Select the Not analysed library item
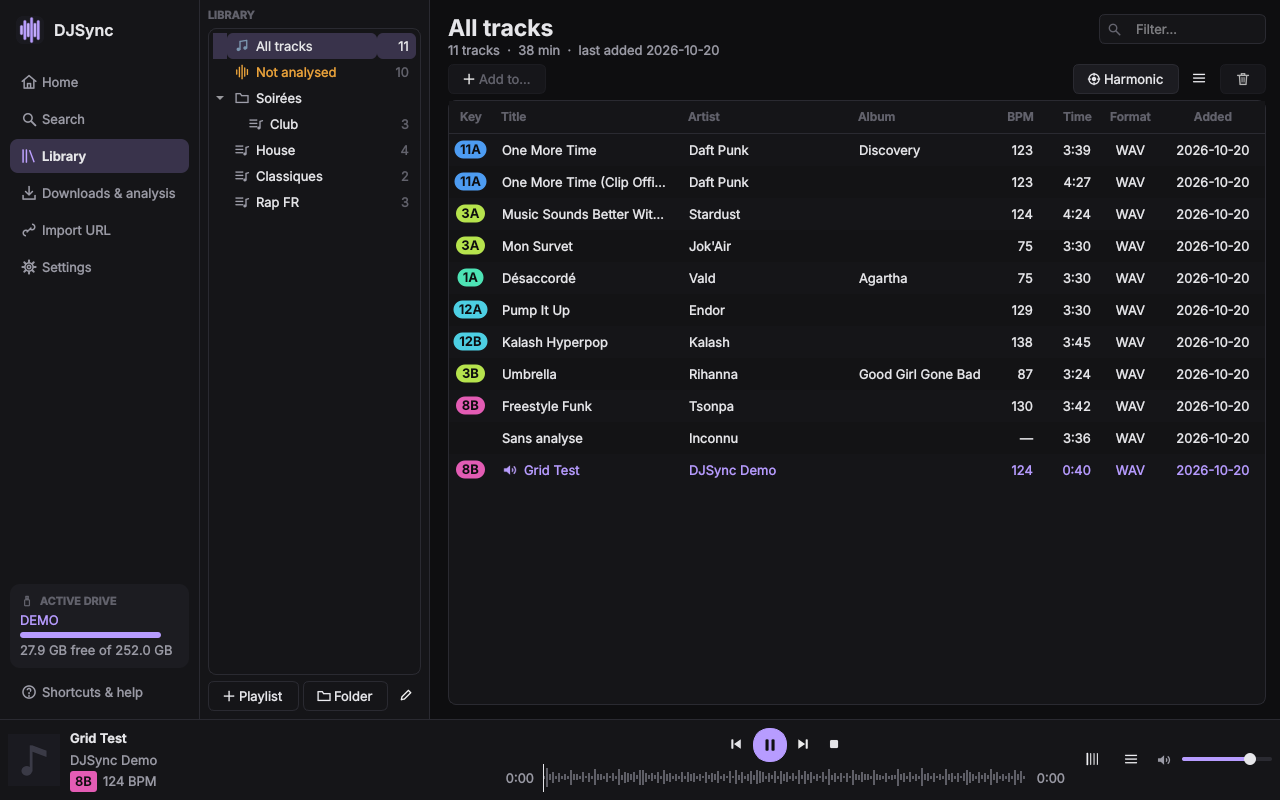Image resolution: width=1280 pixels, height=800 pixels. pyautogui.click(x=314, y=72)
